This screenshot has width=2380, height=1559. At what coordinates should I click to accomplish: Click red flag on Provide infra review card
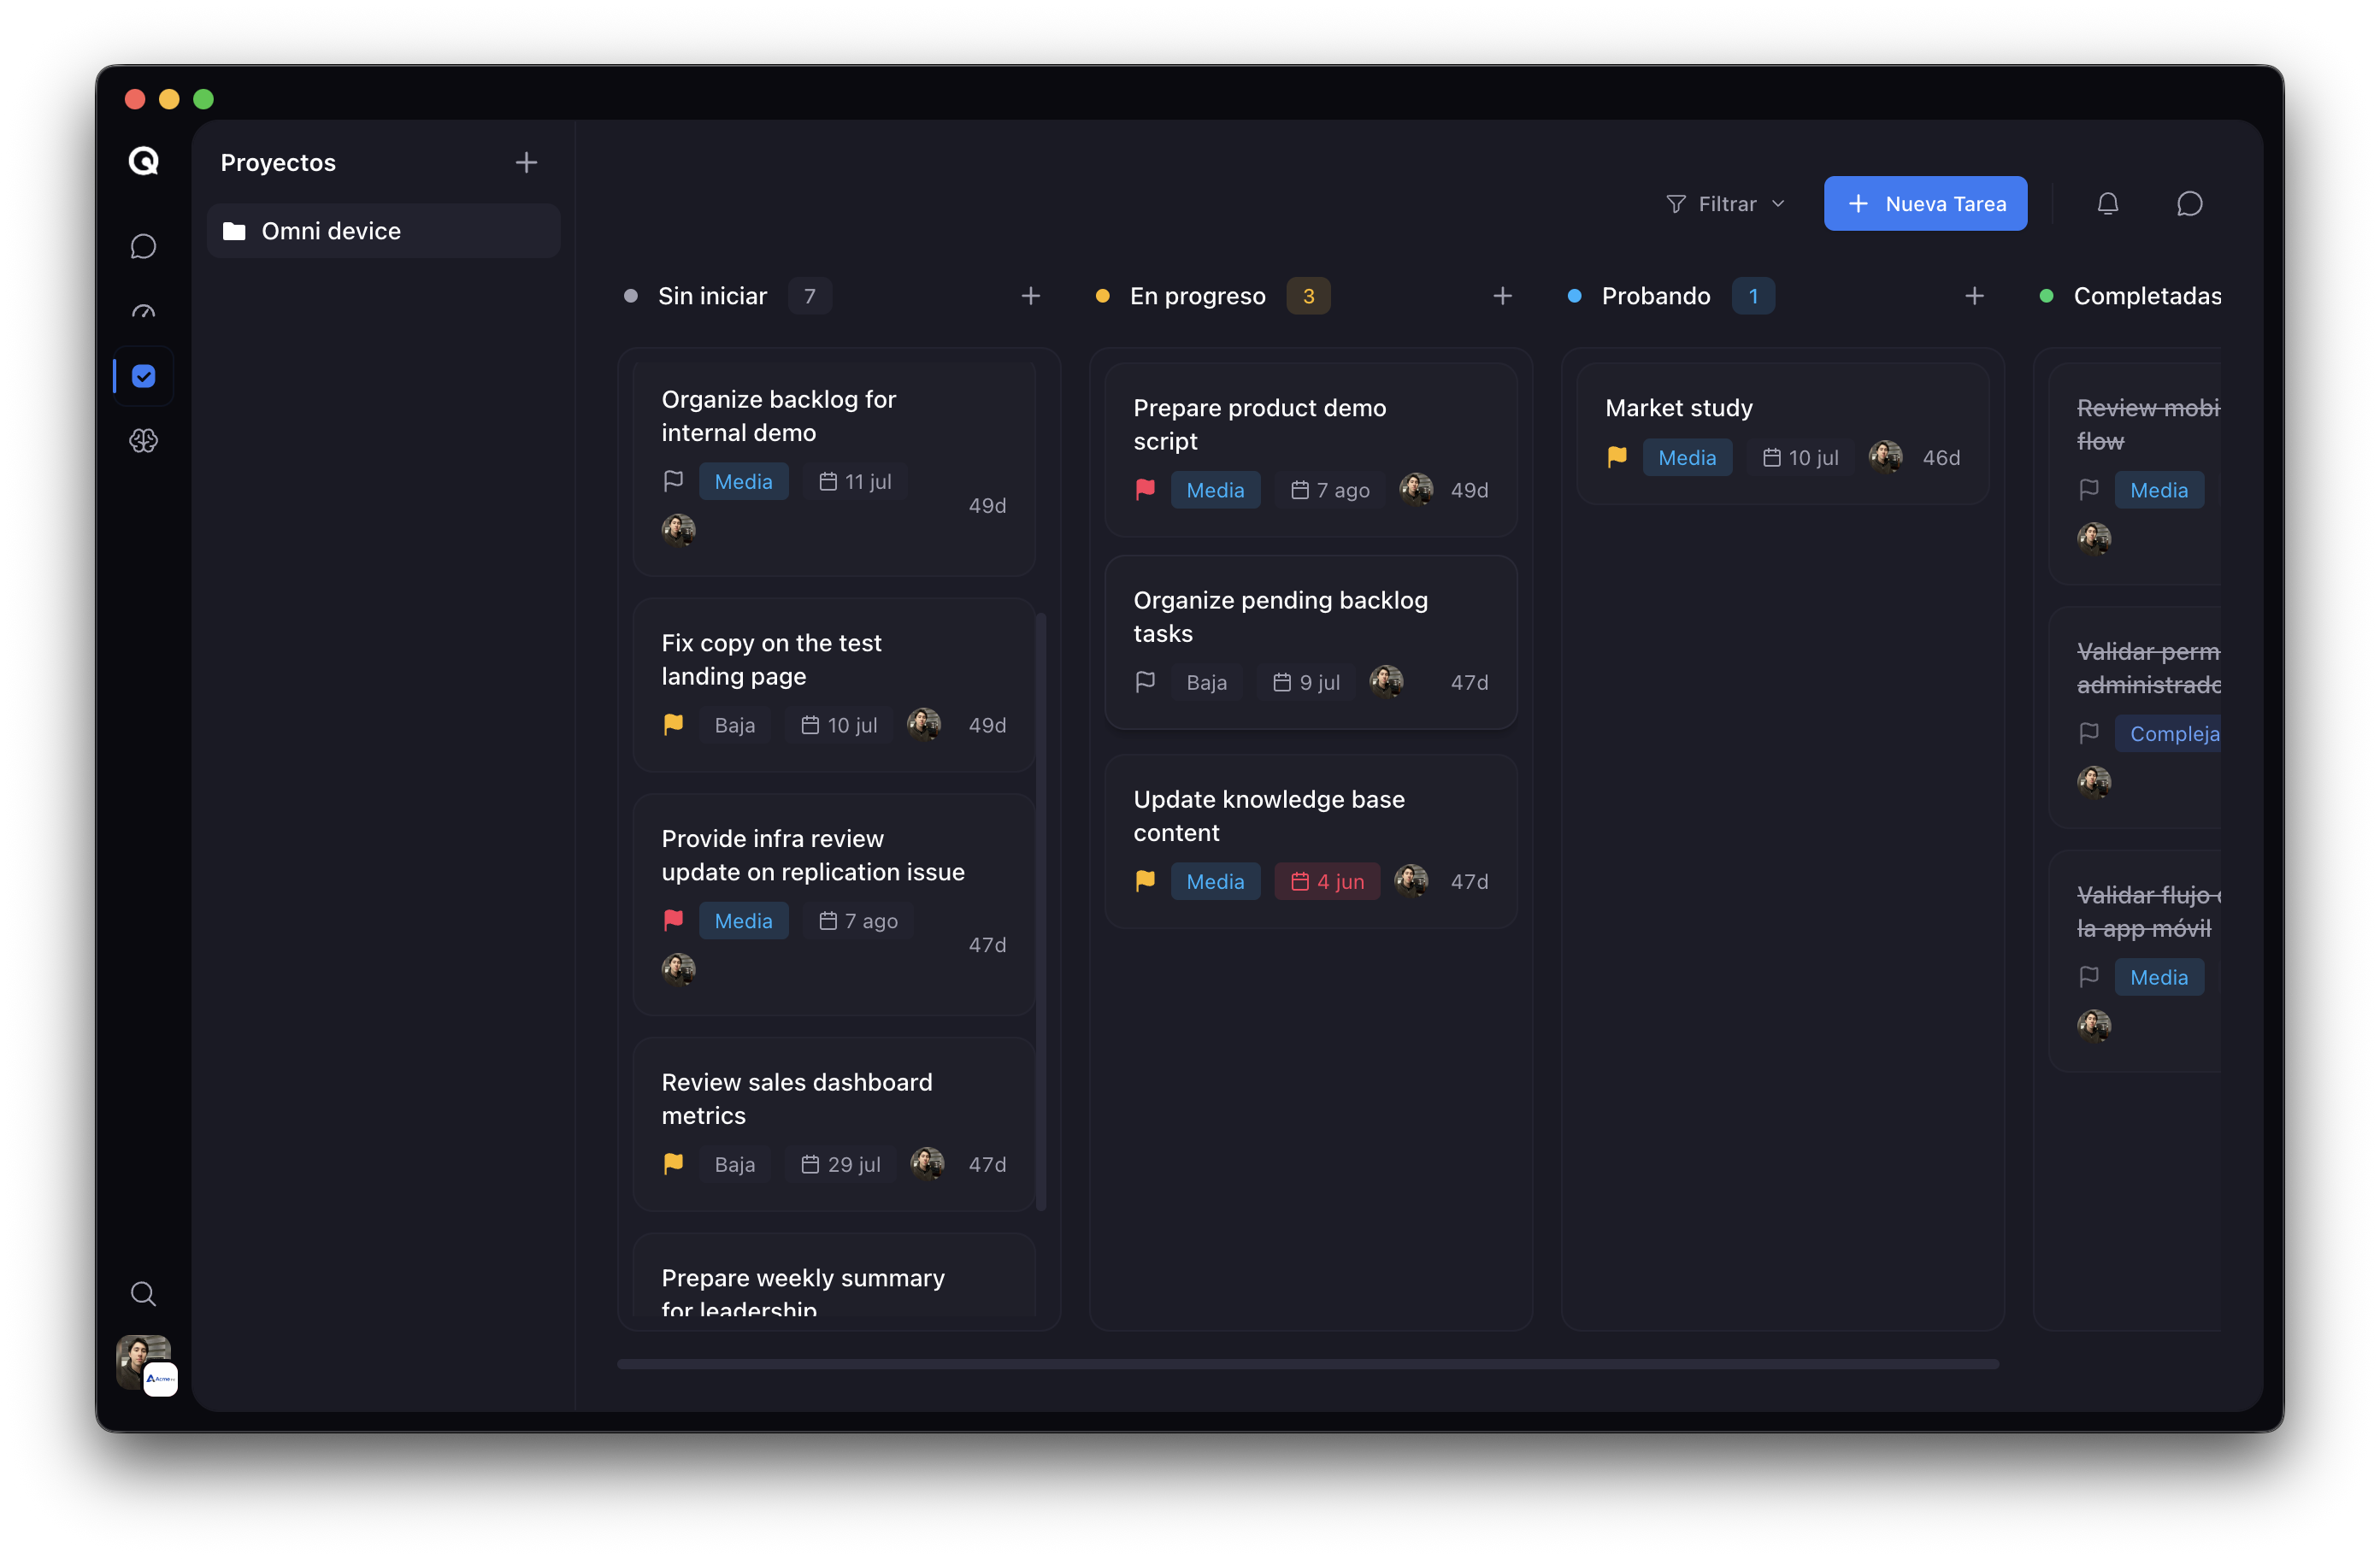(x=673, y=920)
